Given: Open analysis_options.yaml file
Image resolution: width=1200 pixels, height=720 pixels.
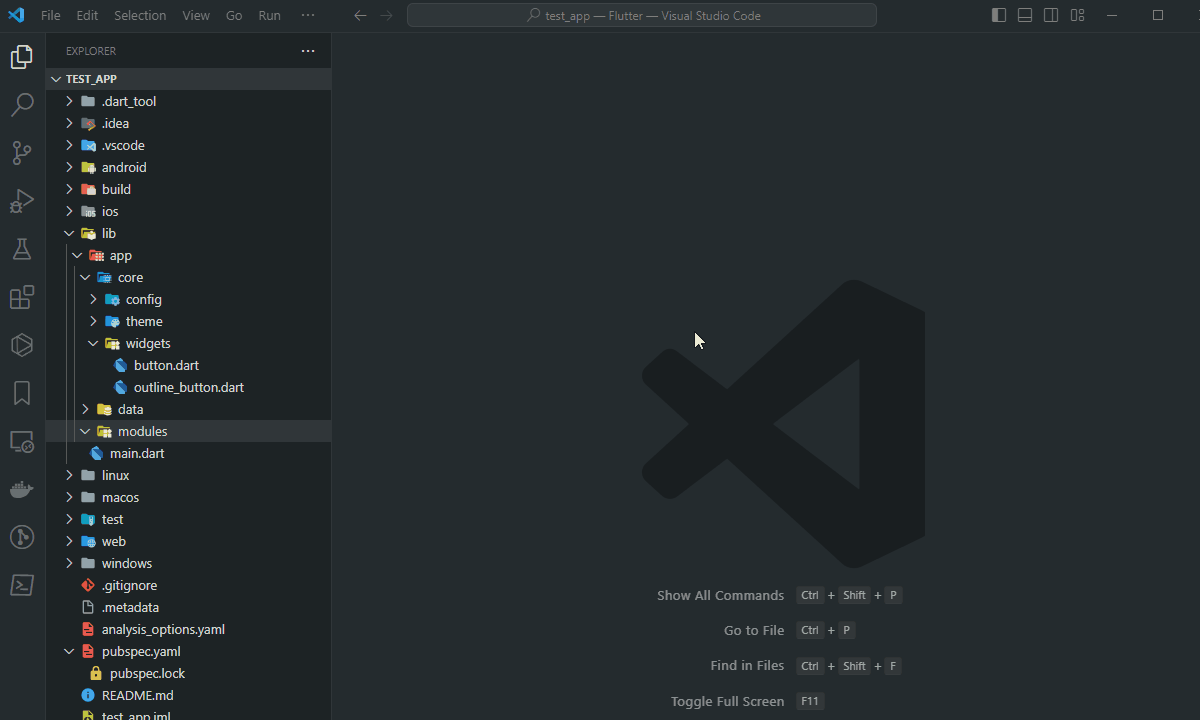Looking at the screenshot, I should pyautogui.click(x=189, y=629).
